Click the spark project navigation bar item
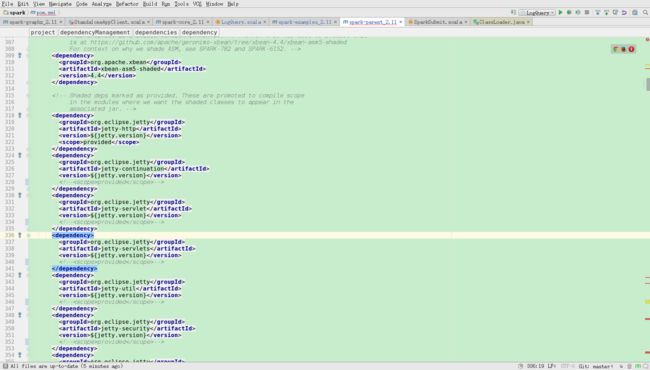The height and width of the screenshot is (370, 650). click(14, 13)
